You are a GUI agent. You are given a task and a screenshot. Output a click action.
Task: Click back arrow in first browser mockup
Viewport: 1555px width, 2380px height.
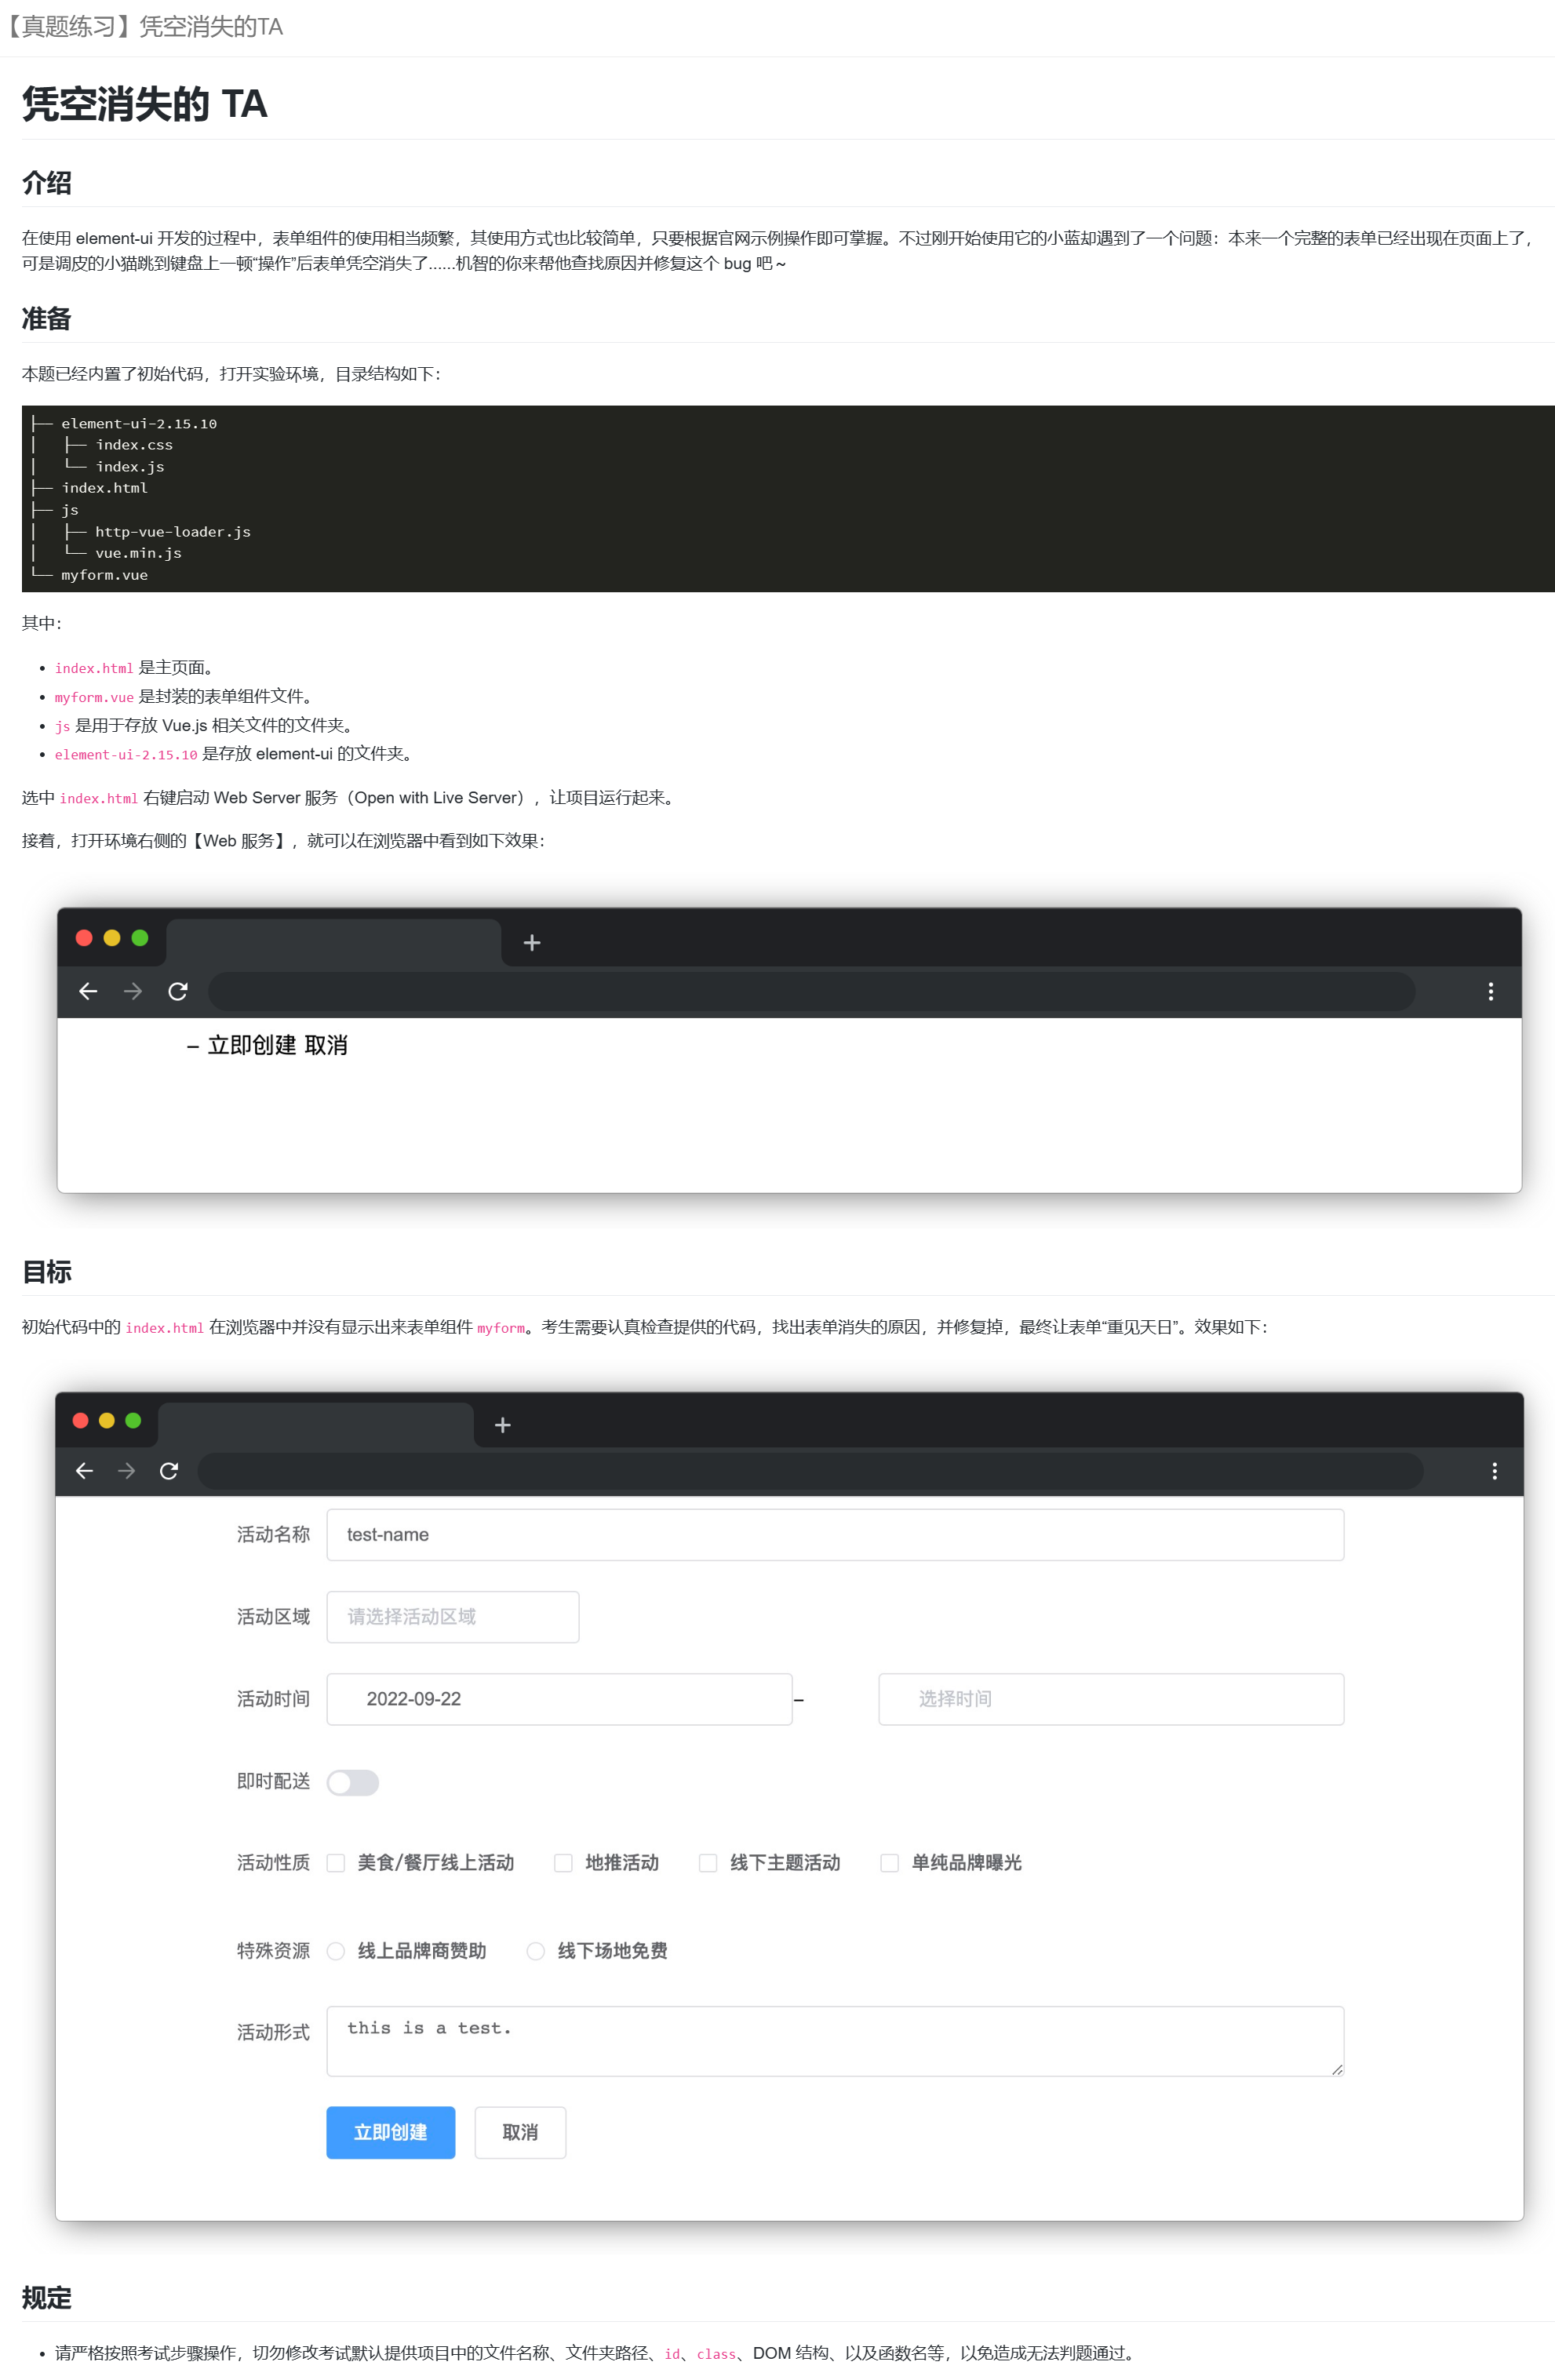[88, 991]
